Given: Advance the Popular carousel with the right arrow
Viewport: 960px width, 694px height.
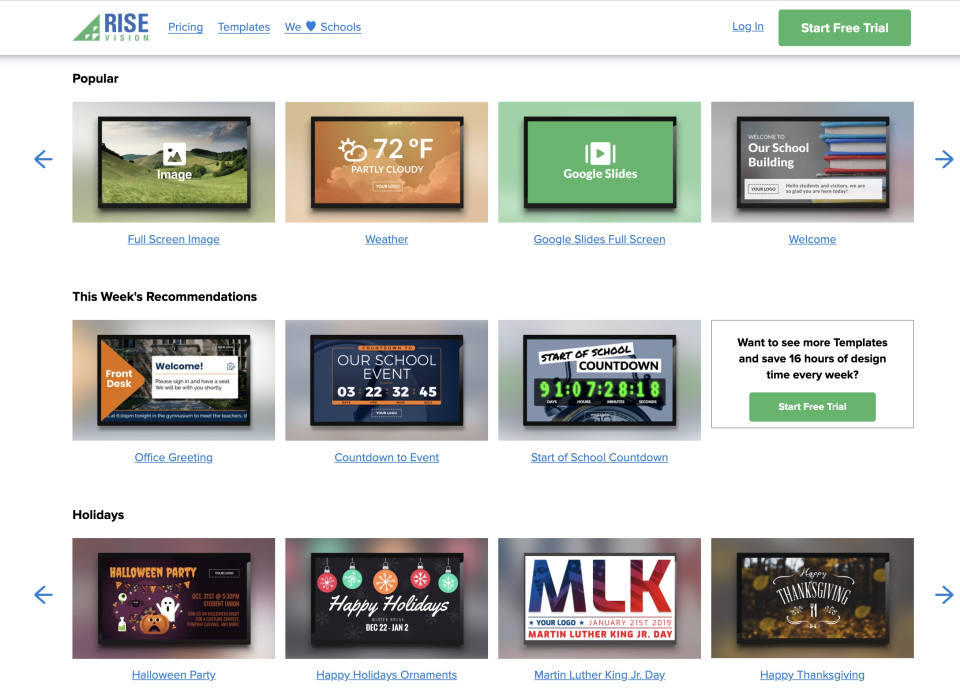Looking at the screenshot, I should [x=944, y=159].
